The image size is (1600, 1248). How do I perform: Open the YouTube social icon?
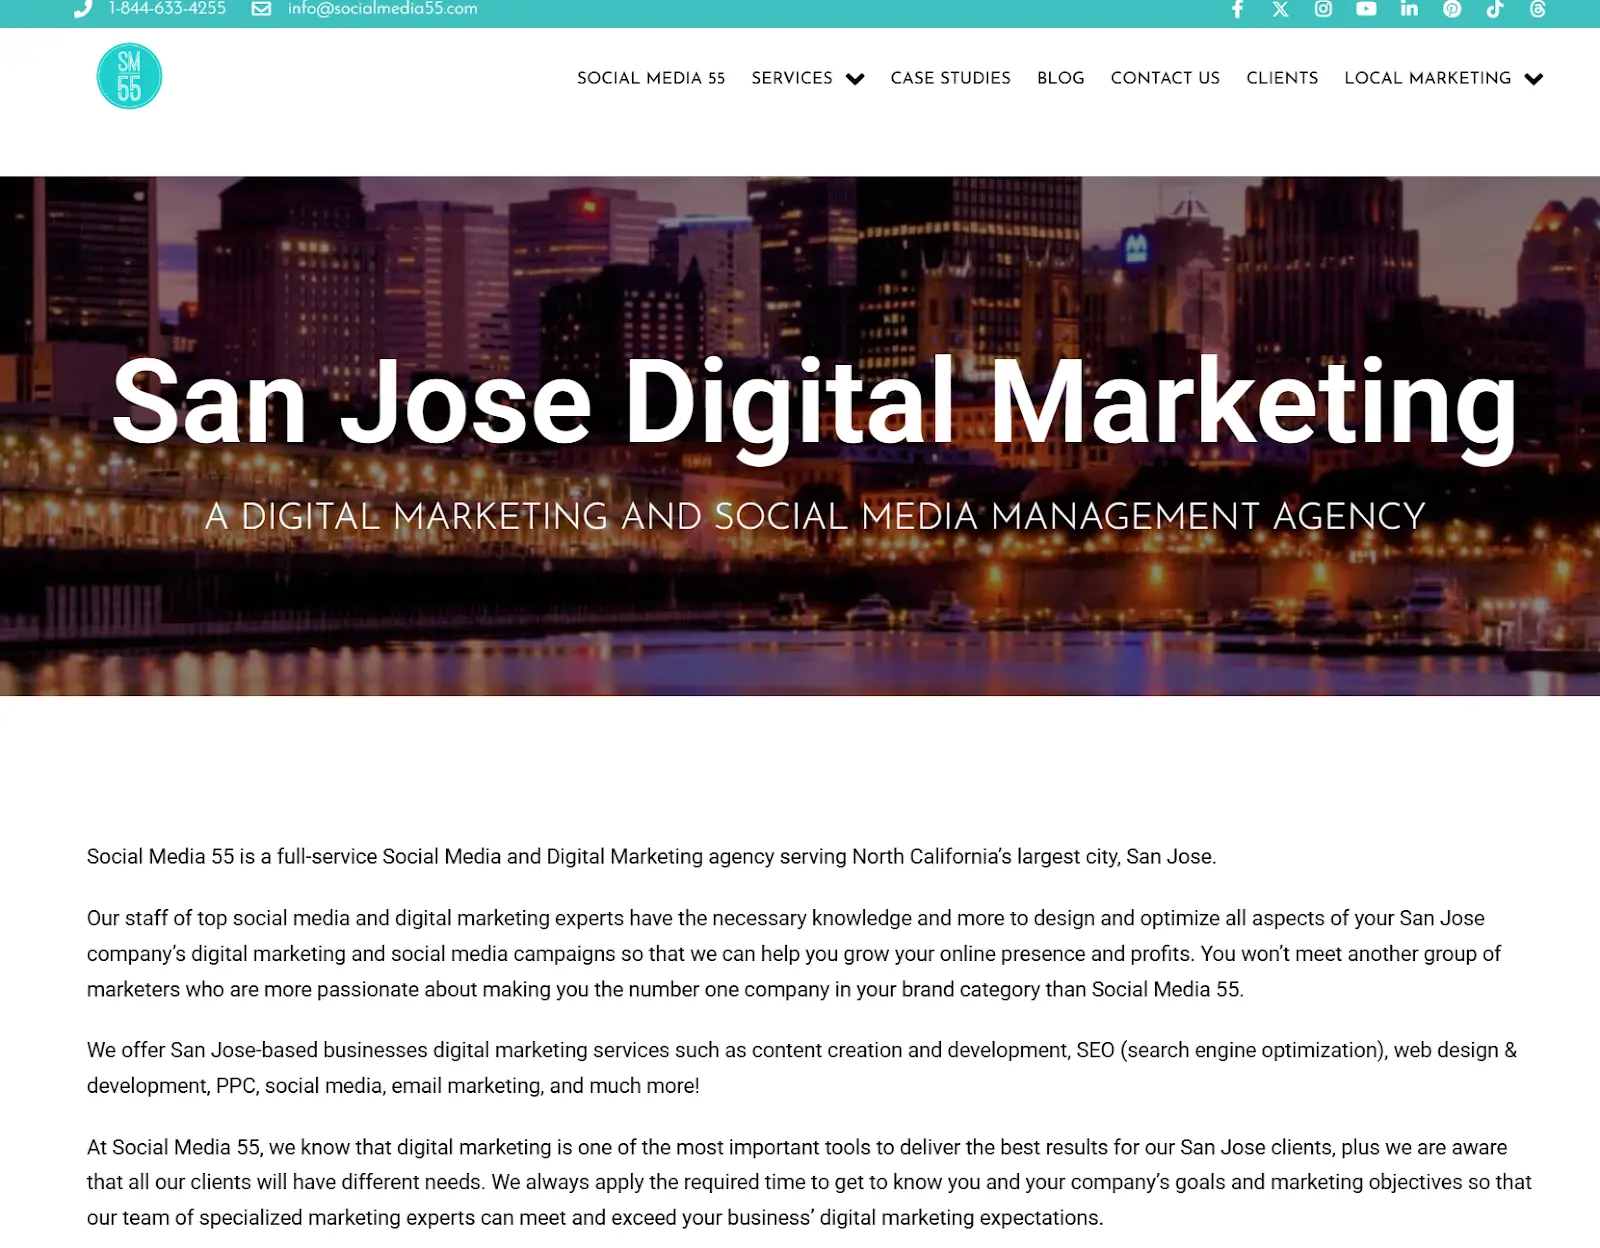1366,9
